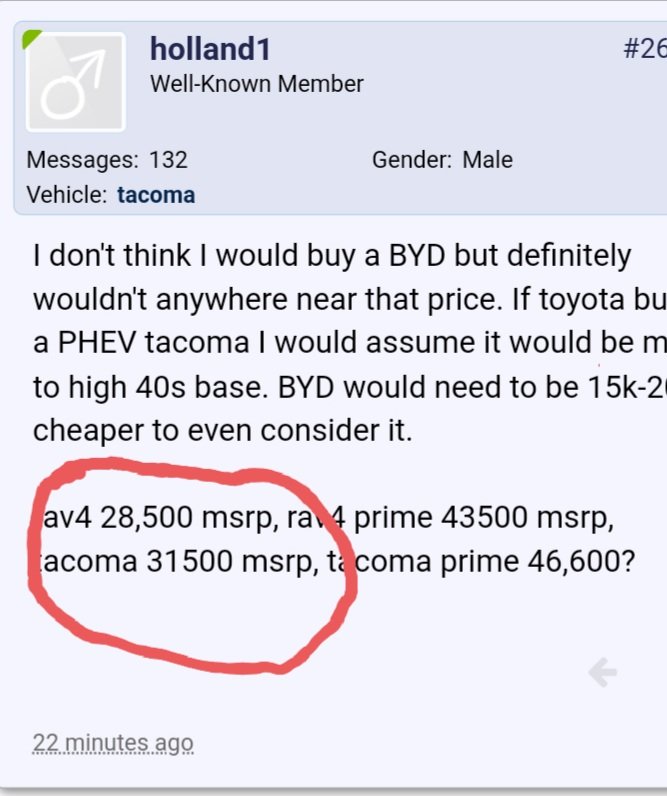Click the "tacoma prime 46,600?" text
667x796 pixels.
tap(481, 561)
